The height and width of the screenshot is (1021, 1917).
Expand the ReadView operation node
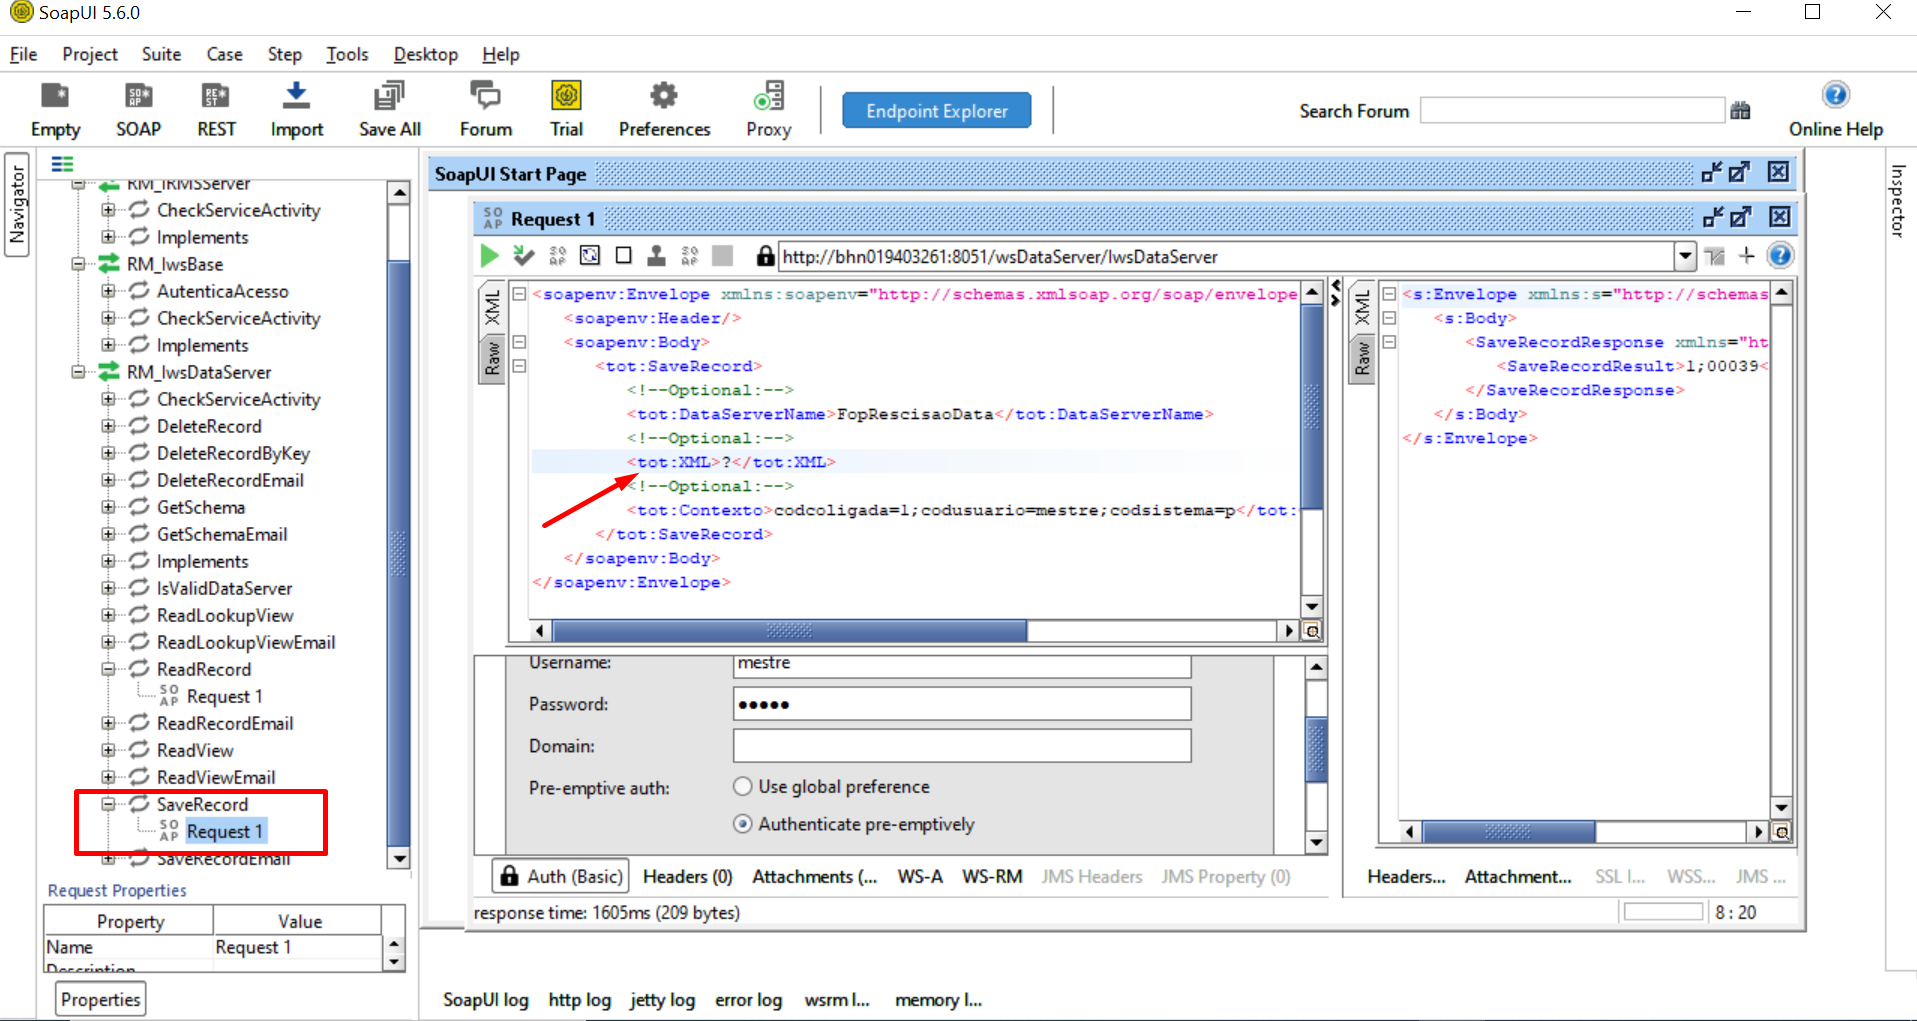tap(108, 750)
